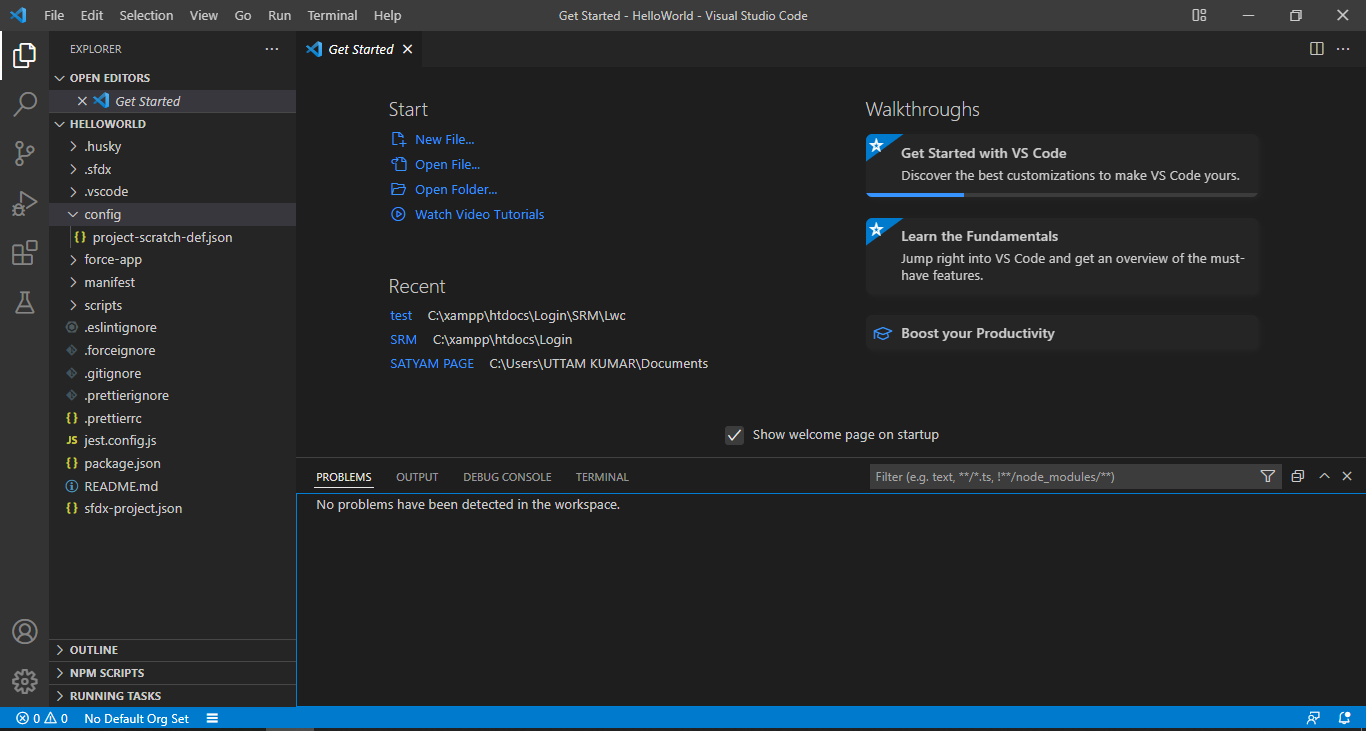Open the Testing beaker icon
Screen dimensions: 1366x731
pyautogui.click(x=24, y=302)
